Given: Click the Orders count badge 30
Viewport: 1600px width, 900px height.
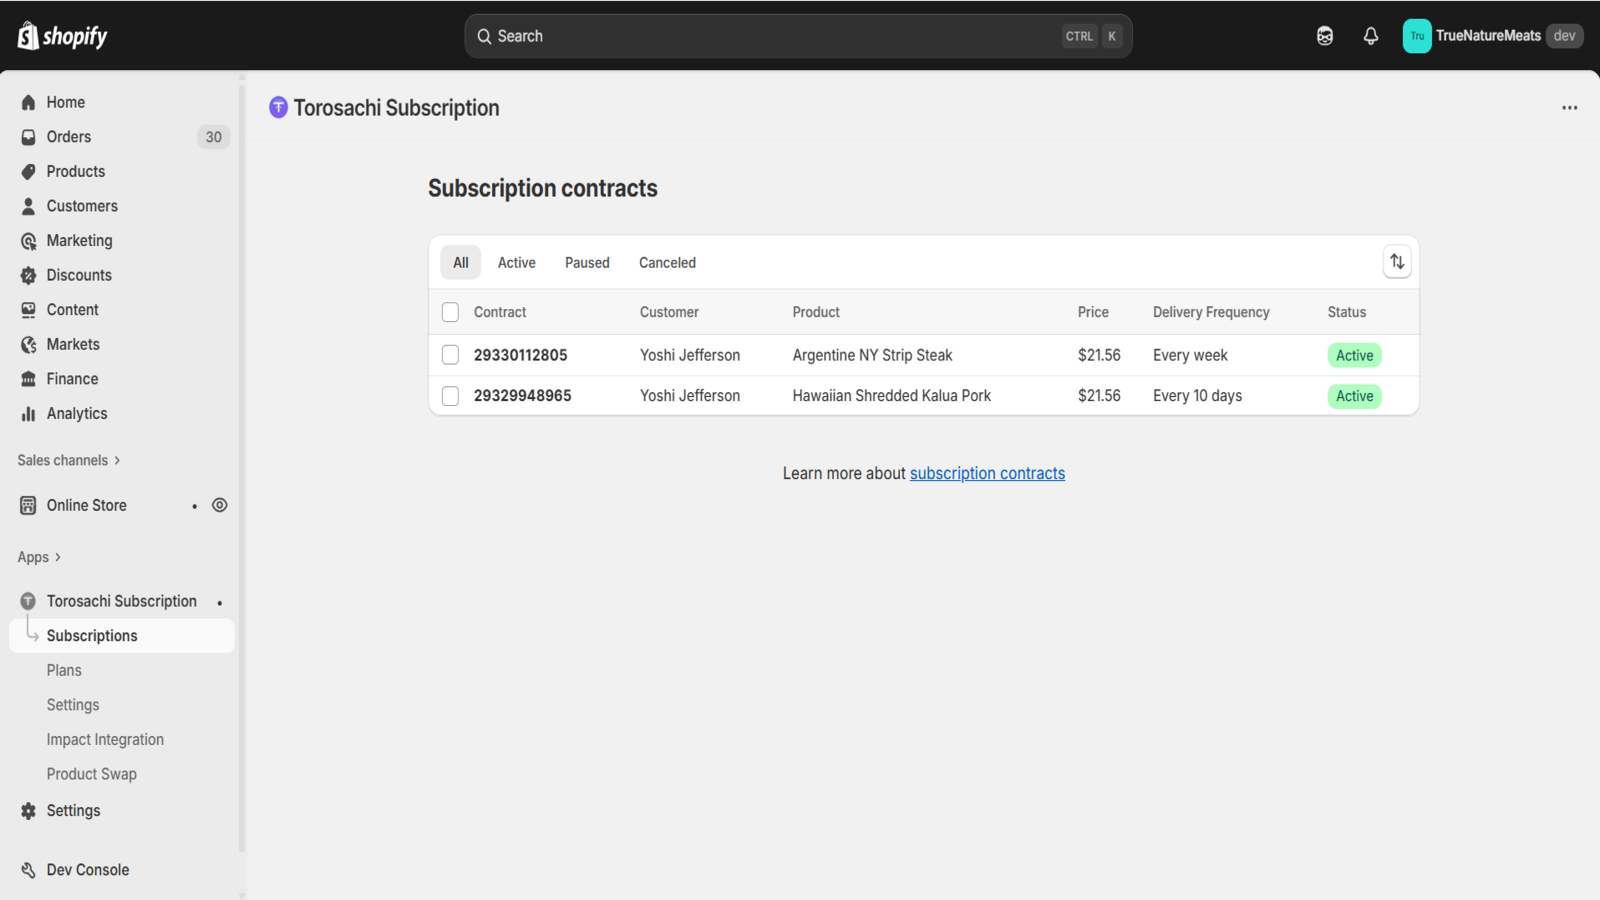Looking at the screenshot, I should click(213, 137).
